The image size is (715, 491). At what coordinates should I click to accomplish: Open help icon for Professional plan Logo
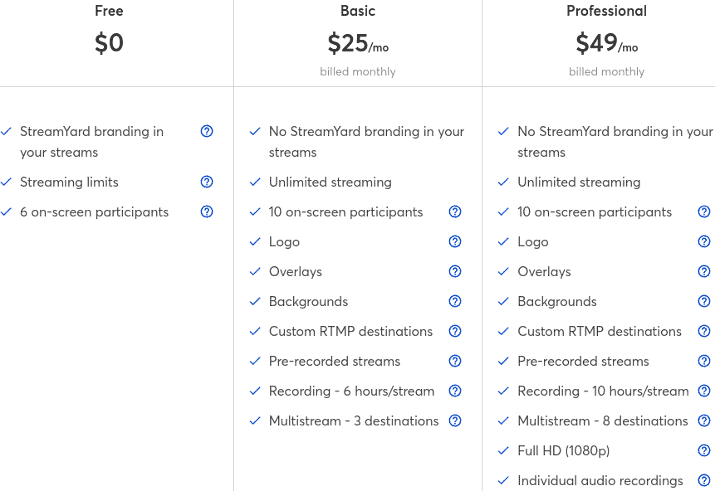tap(704, 241)
